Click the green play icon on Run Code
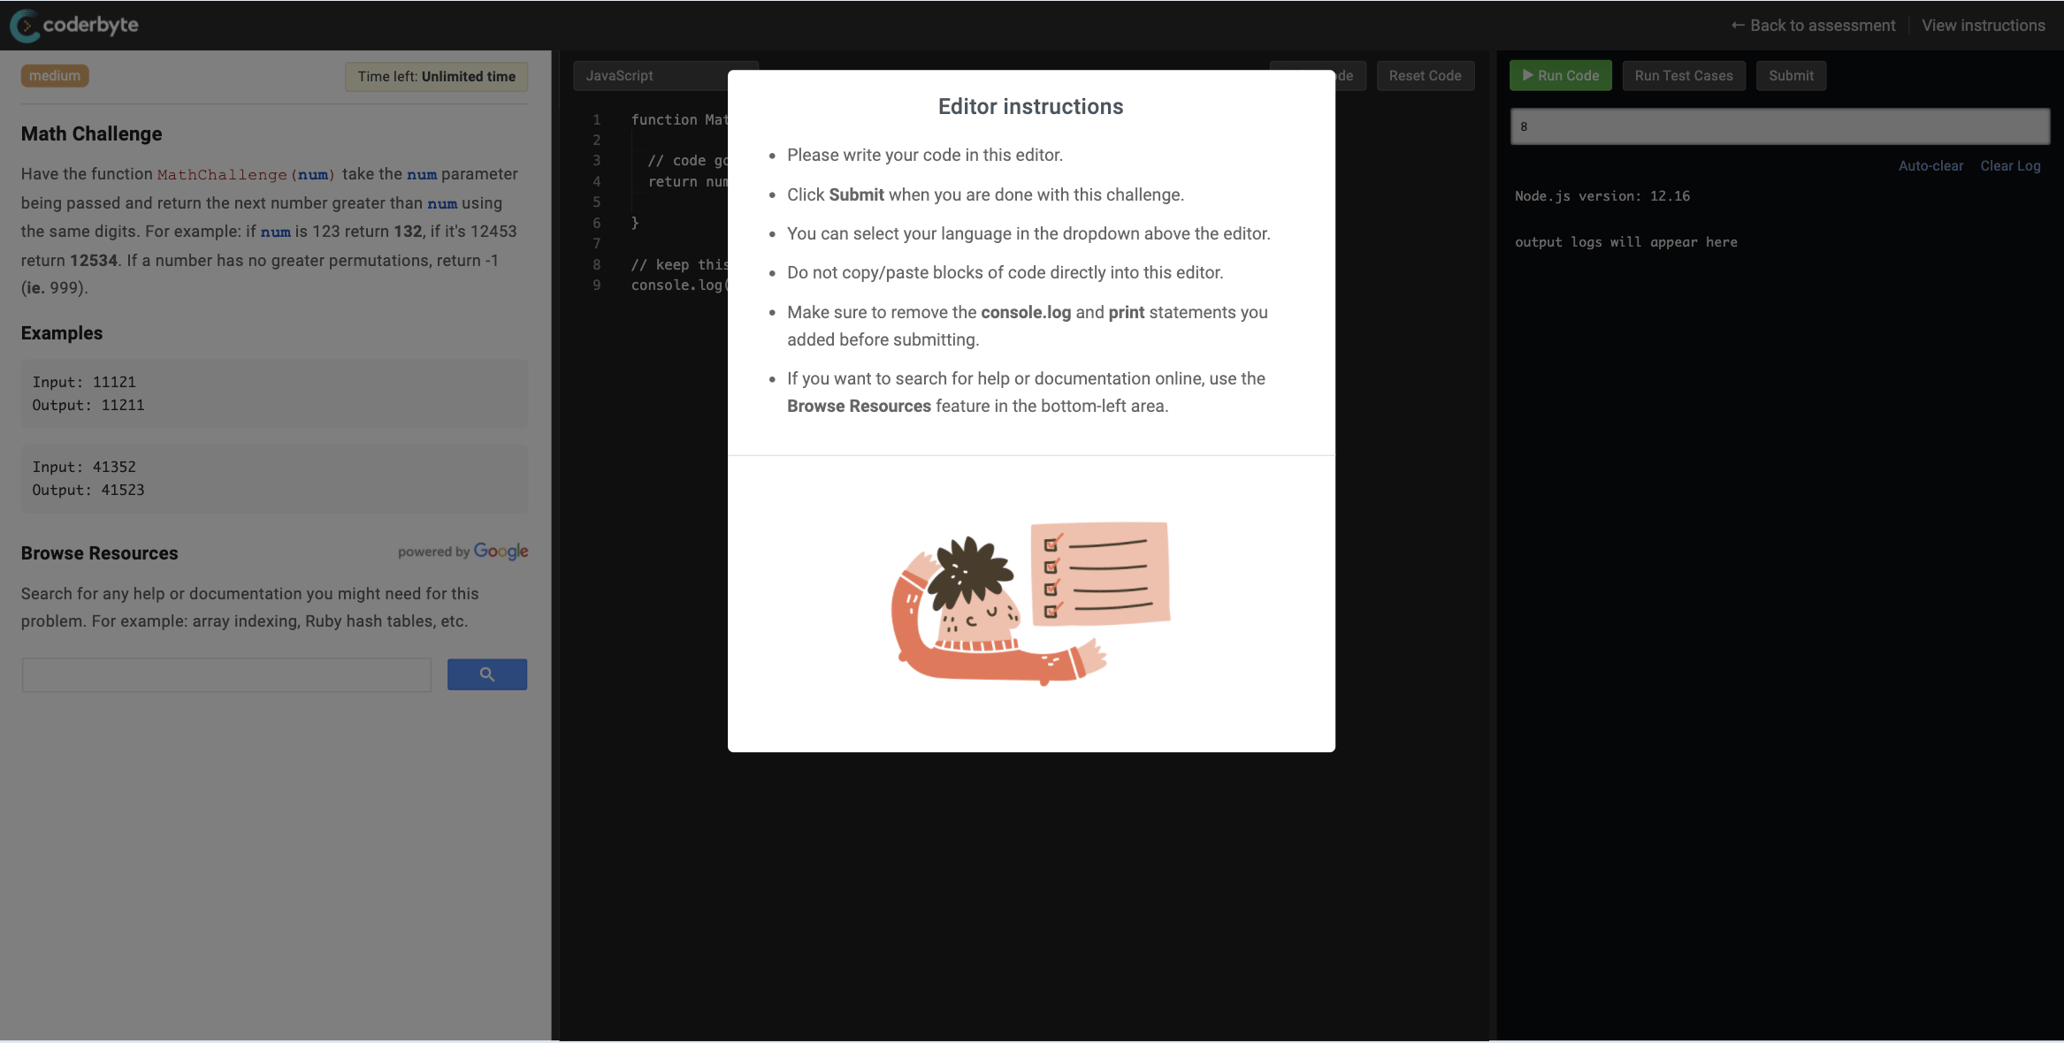 point(1527,75)
